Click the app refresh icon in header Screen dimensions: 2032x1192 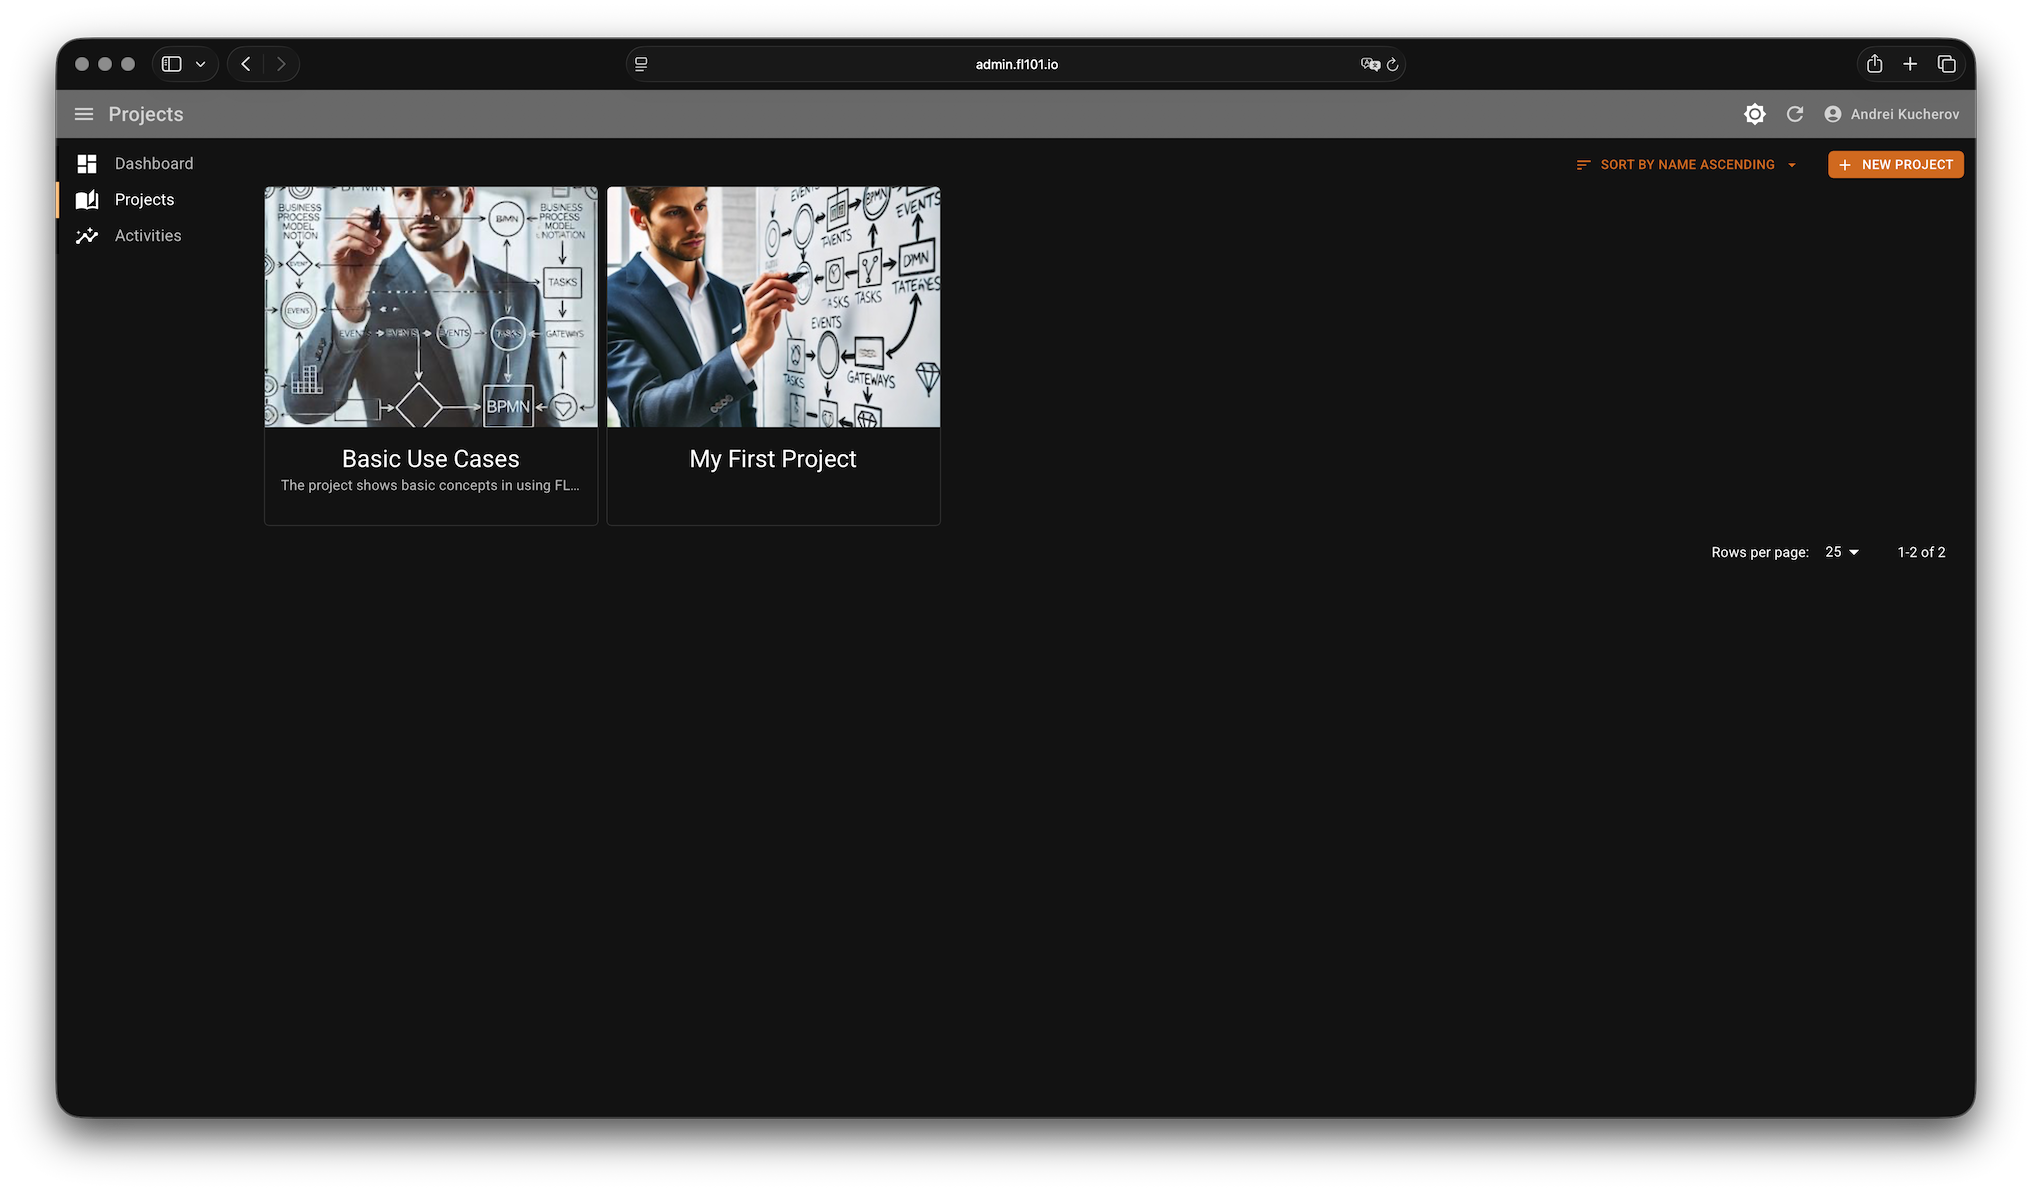click(x=1795, y=114)
